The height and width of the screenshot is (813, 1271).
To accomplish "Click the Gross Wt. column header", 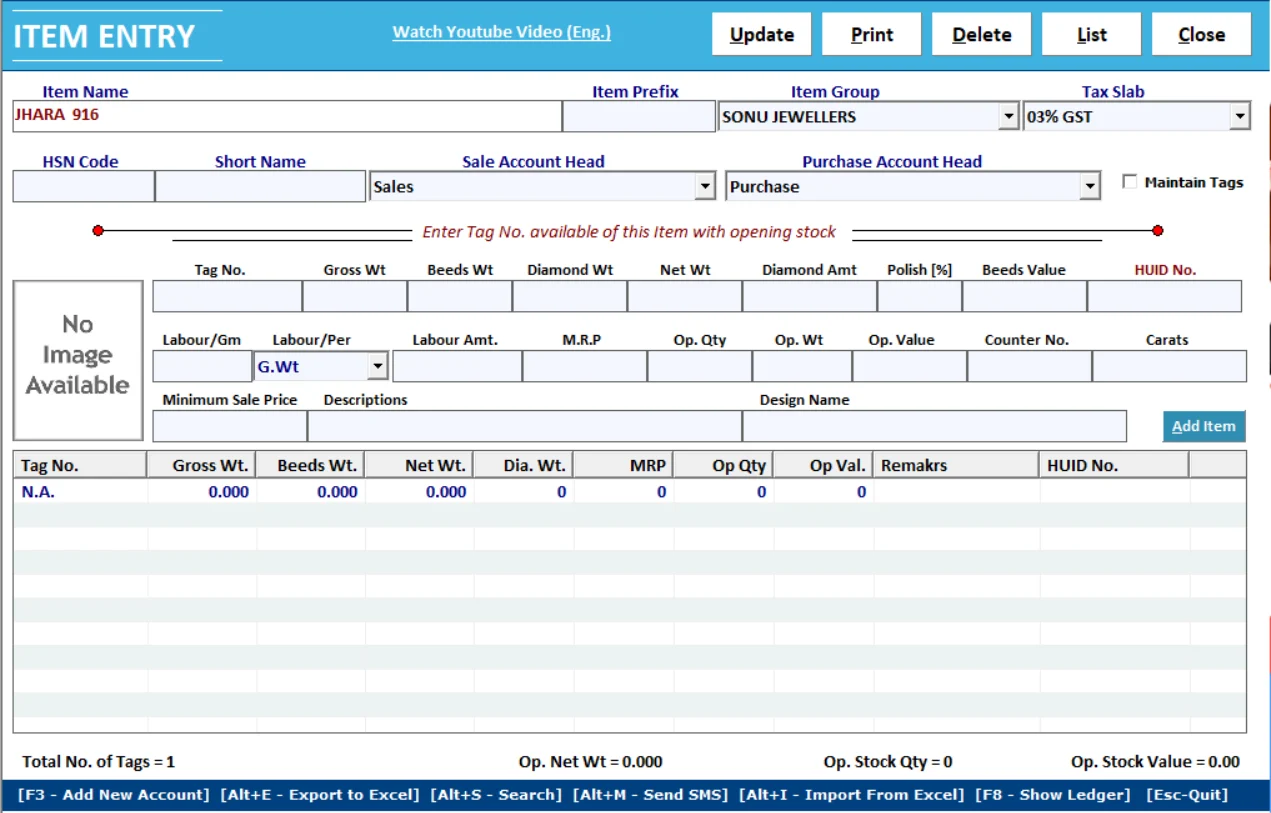I will 201,465.
